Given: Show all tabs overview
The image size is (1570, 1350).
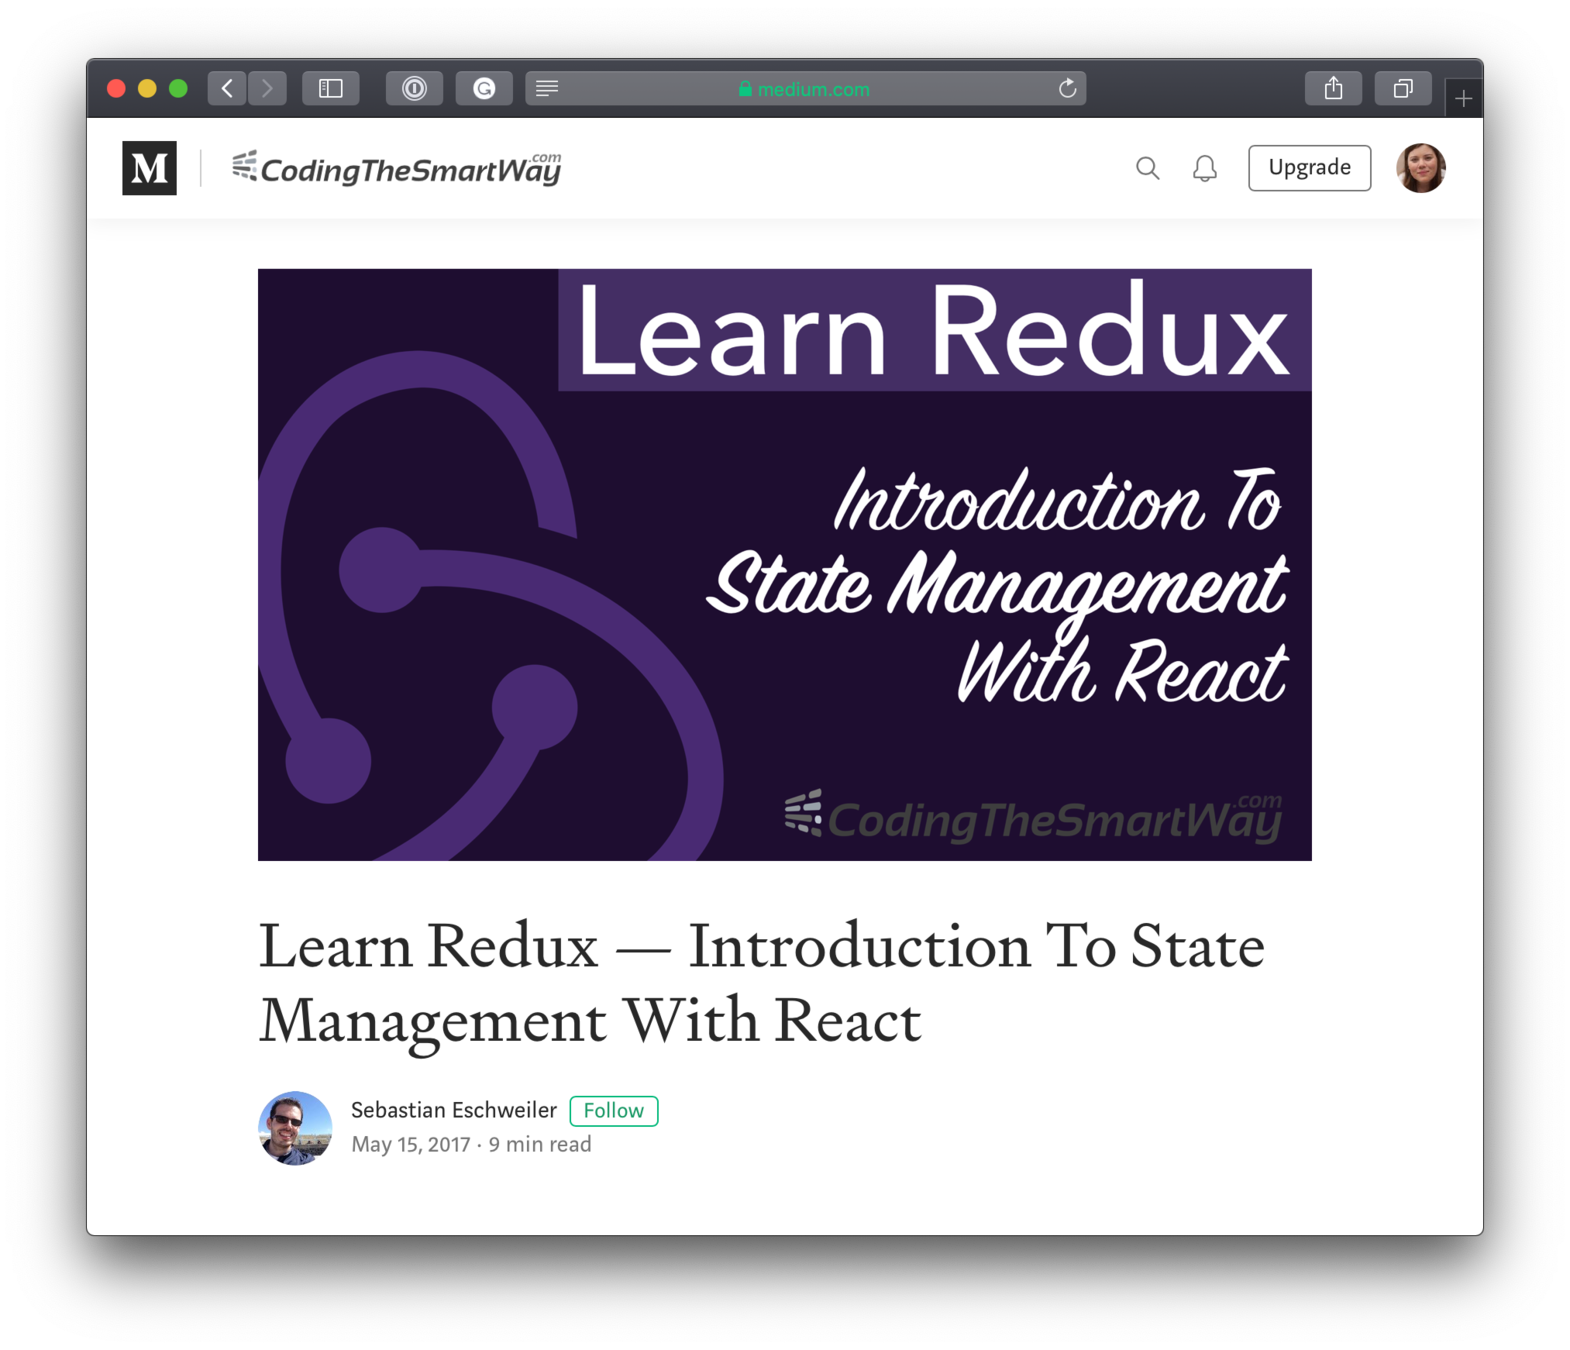Looking at the screenshot, I should coord(1404,89).
